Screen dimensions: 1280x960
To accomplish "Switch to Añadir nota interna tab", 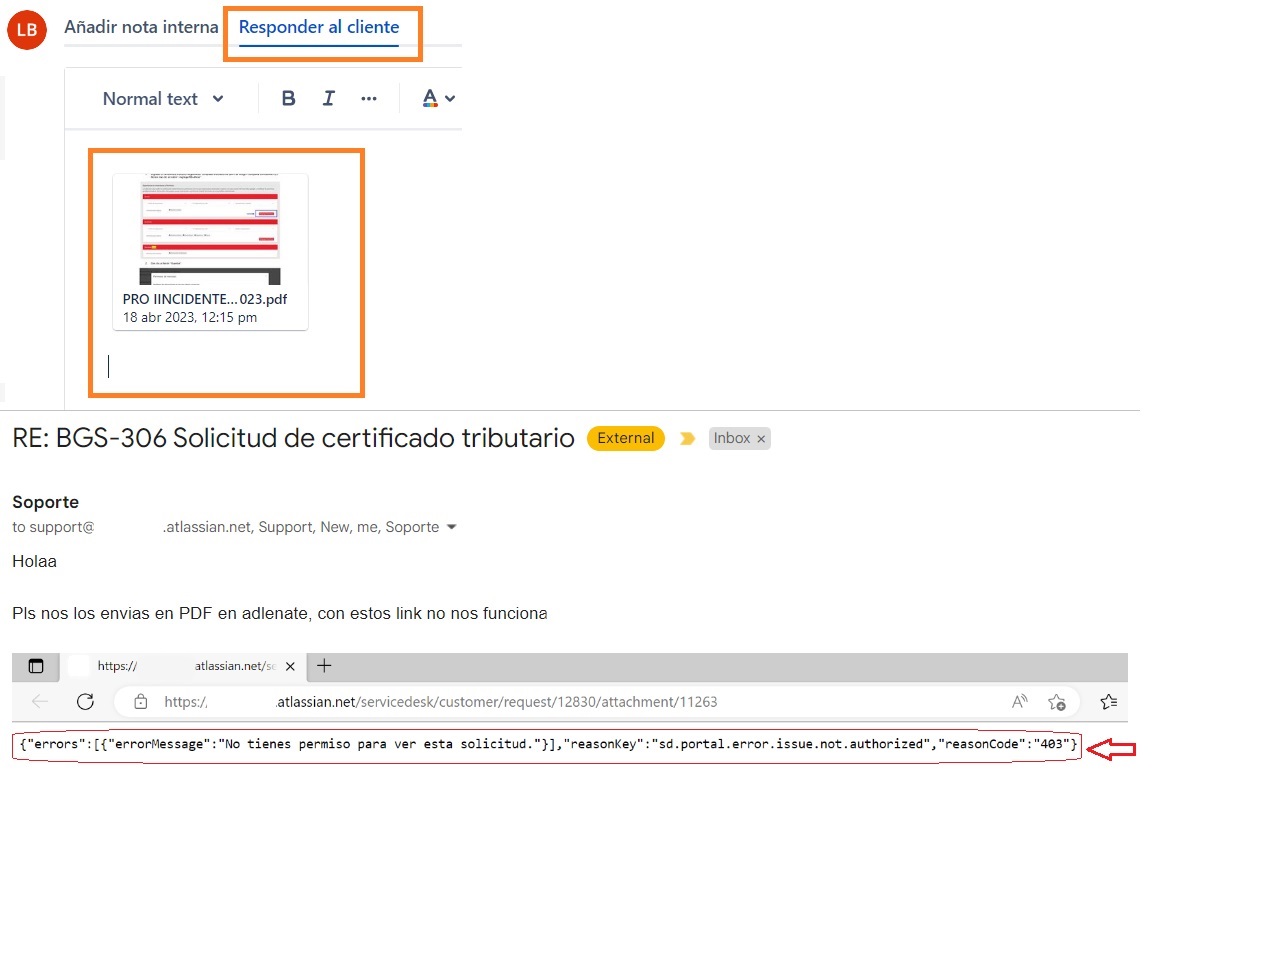I will tap(141, 27).
